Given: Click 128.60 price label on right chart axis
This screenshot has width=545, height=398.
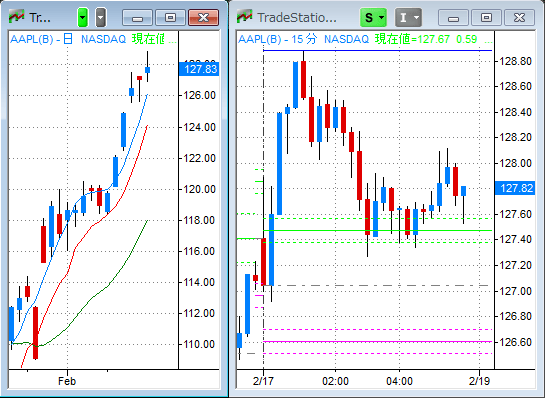Looking at the screenshot, I should coord(515,86).
